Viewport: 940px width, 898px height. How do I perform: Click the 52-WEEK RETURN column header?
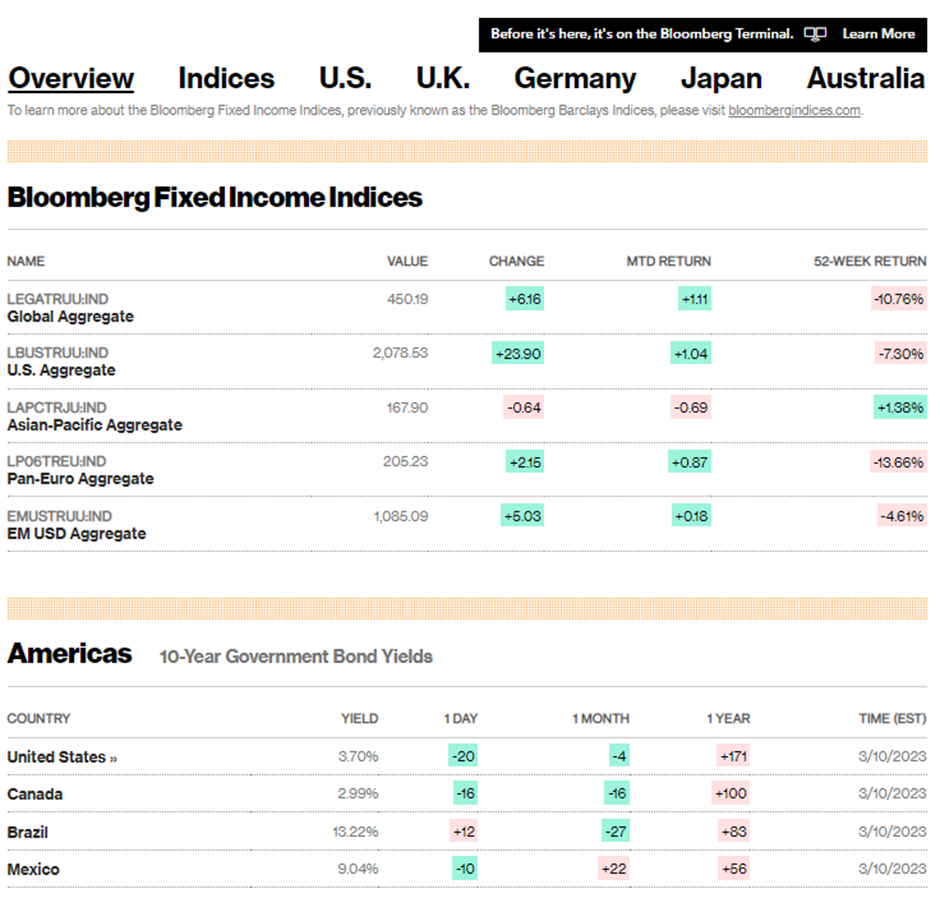tap(870, 261)
